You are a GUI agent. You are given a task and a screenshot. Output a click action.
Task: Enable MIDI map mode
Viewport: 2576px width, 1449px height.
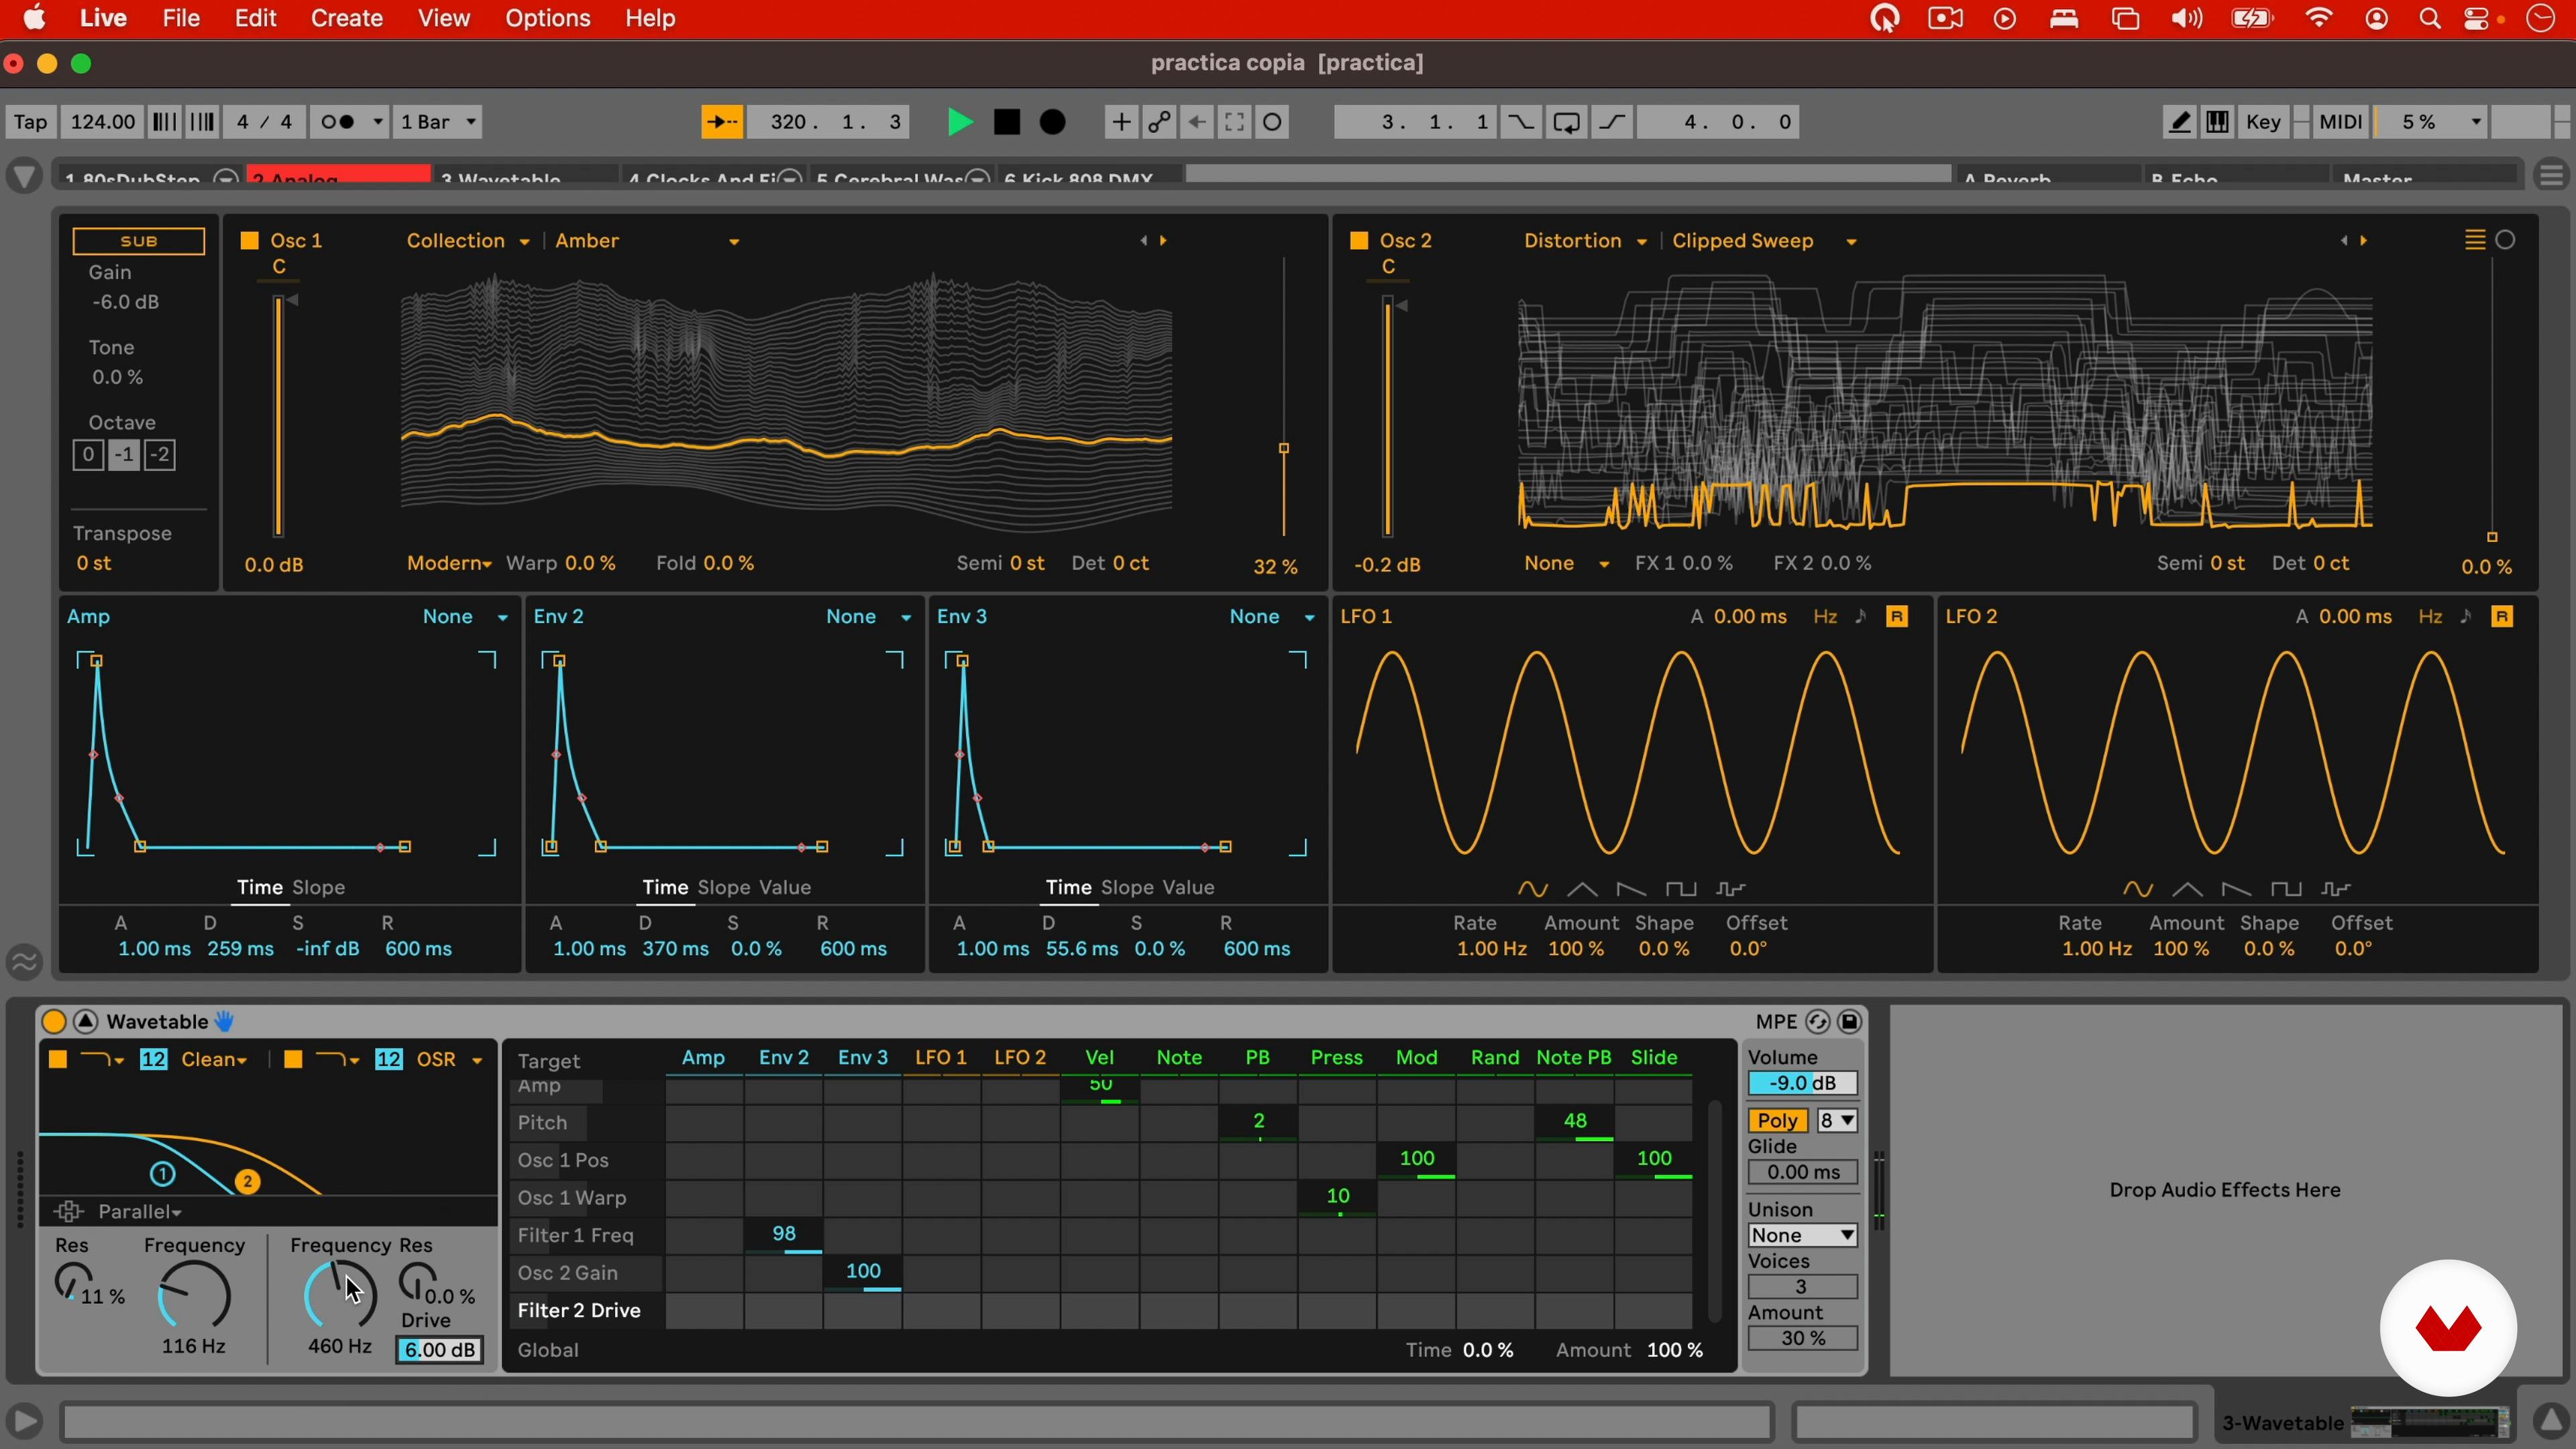[x=2340, y=122]
